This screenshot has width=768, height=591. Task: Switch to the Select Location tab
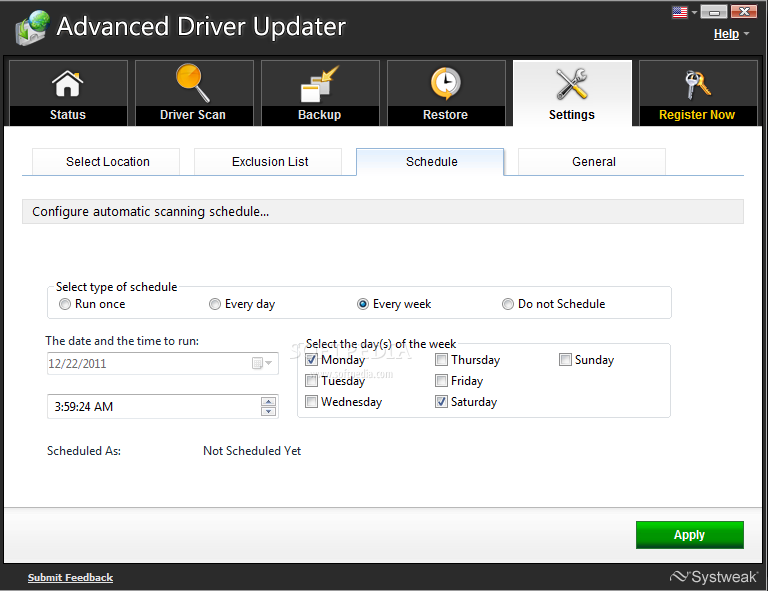click(106, 162)
